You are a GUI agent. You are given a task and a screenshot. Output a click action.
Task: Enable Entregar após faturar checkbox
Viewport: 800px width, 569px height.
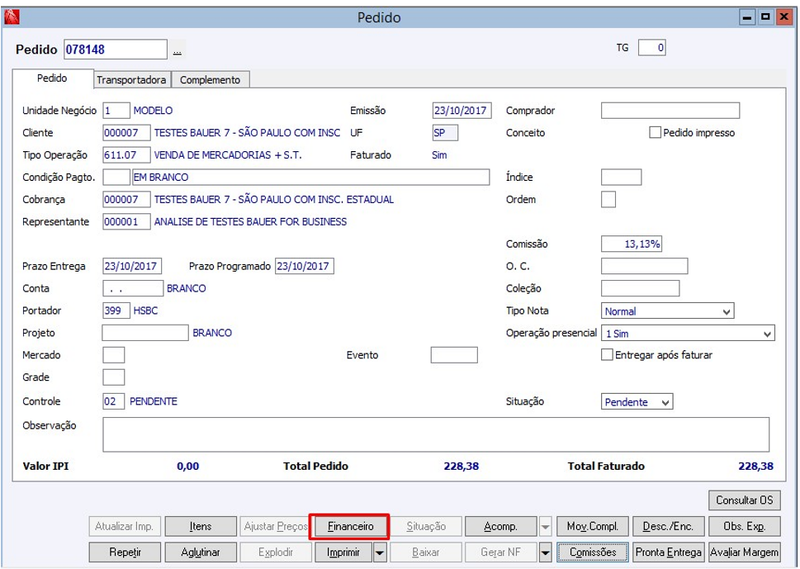tap(607, 355)
